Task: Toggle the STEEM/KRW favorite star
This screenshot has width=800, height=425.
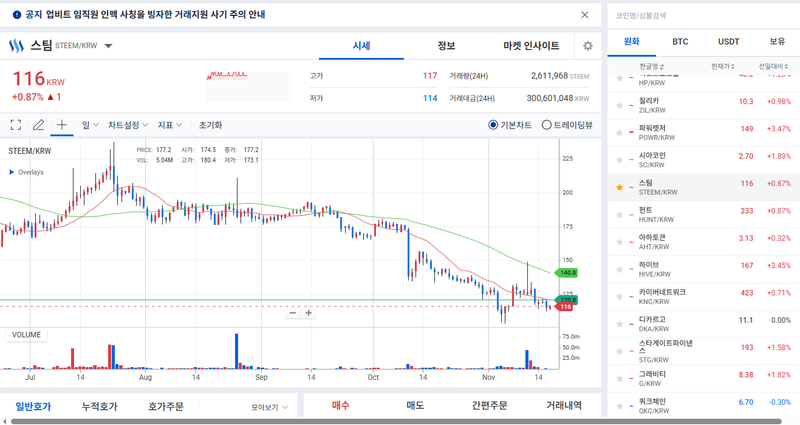Action: click(x=619, y=187)
